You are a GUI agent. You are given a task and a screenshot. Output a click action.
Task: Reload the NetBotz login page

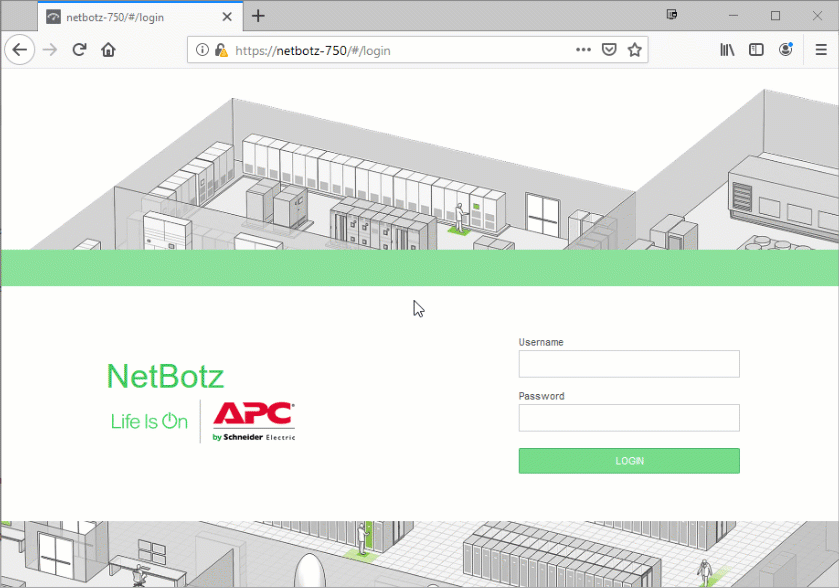[79, 50]
